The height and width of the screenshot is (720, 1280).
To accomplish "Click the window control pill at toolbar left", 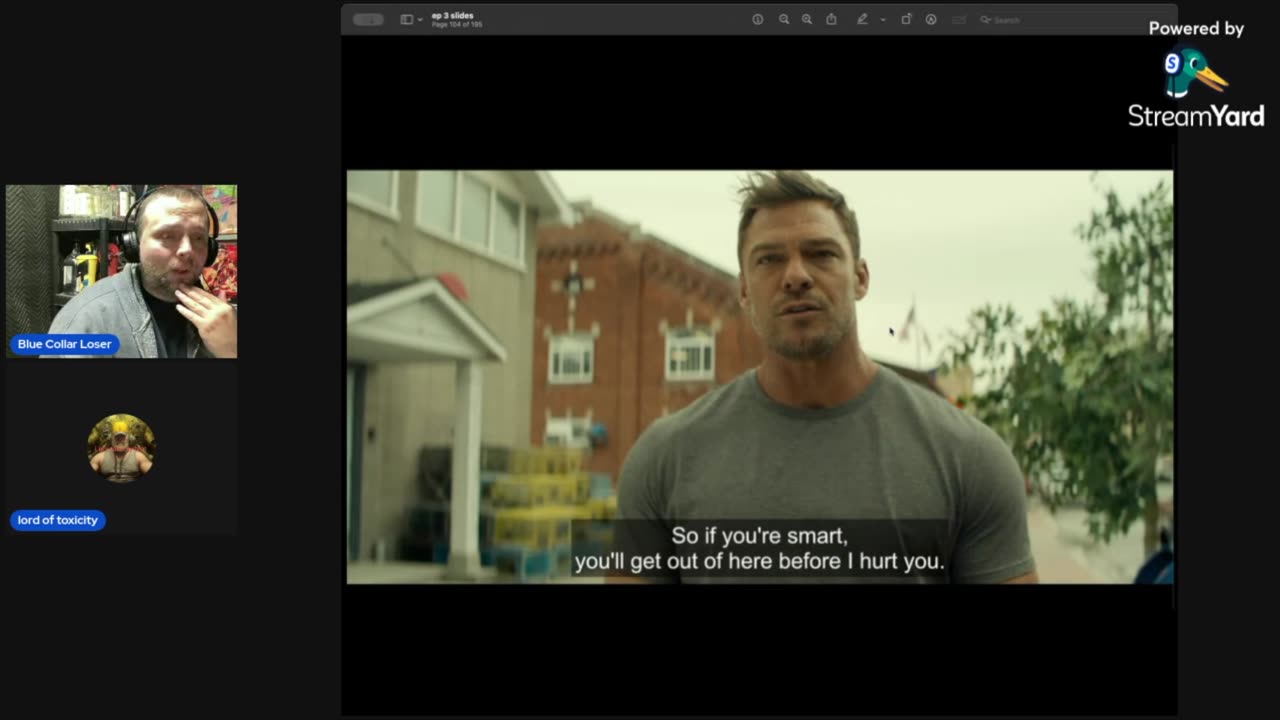I will click(368, 19).
